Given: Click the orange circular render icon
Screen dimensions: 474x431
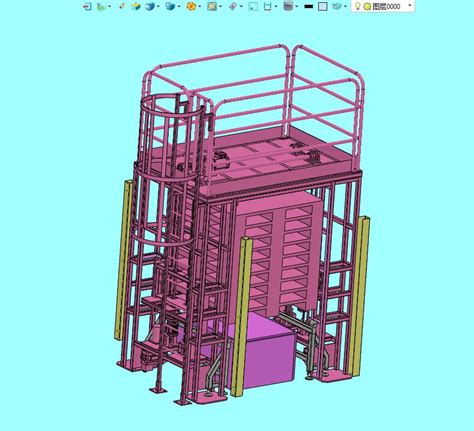Looking at the screenshot, I should click(x=191, y=6).
